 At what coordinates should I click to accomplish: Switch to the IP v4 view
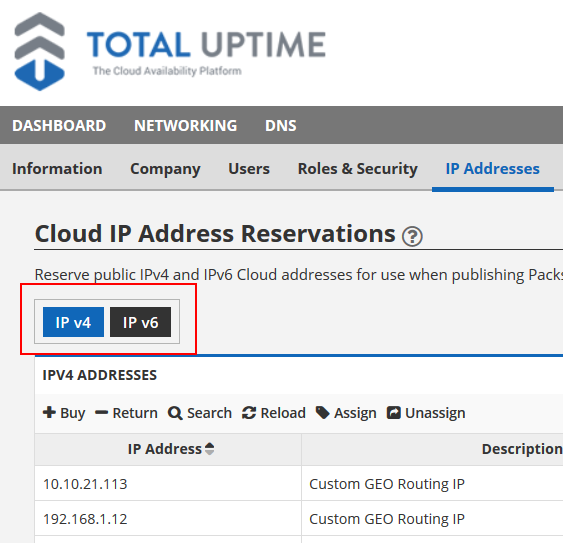pos(73,322)
